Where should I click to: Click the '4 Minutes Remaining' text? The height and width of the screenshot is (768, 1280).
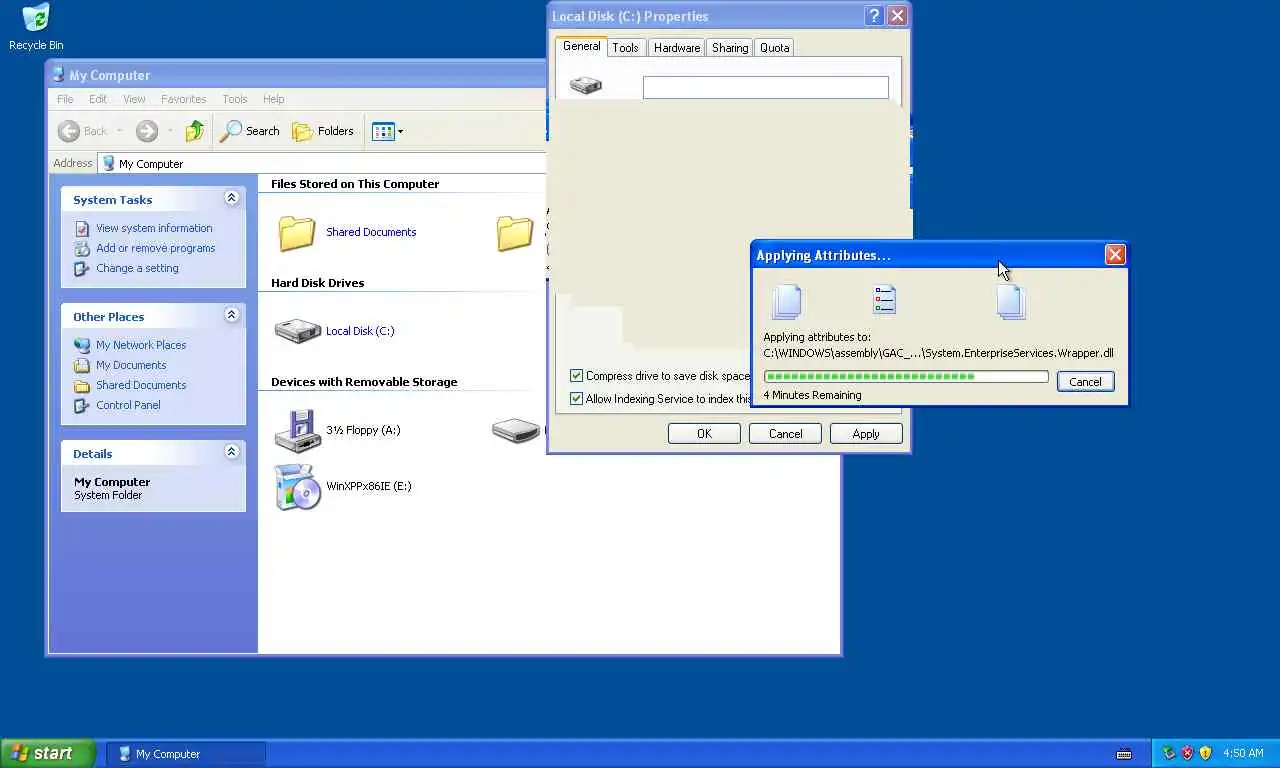click(812, 395)
